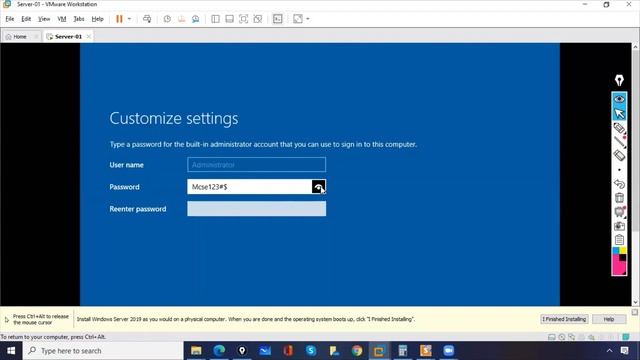Viewport: 640px width, 360px height.
Task: Toggle the thumbnail bar view icon
Action: 229,19
